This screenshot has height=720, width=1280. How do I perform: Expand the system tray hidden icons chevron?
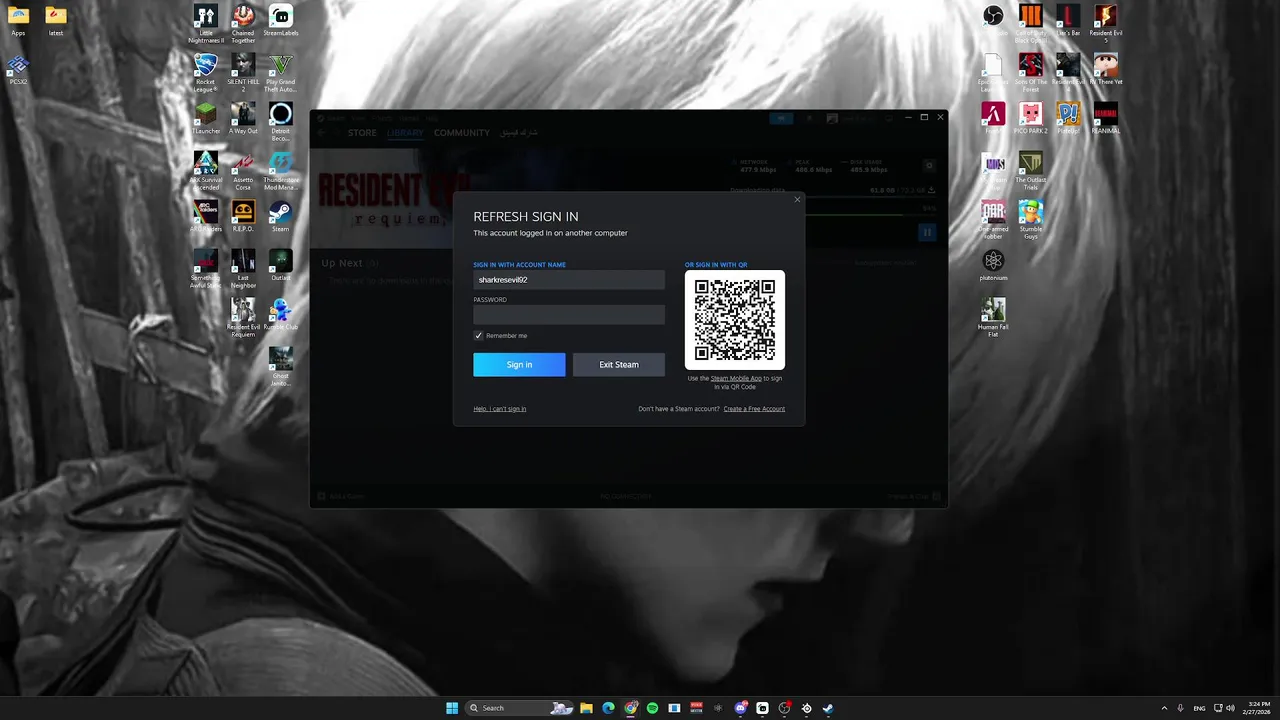[x=1164, y=708]
